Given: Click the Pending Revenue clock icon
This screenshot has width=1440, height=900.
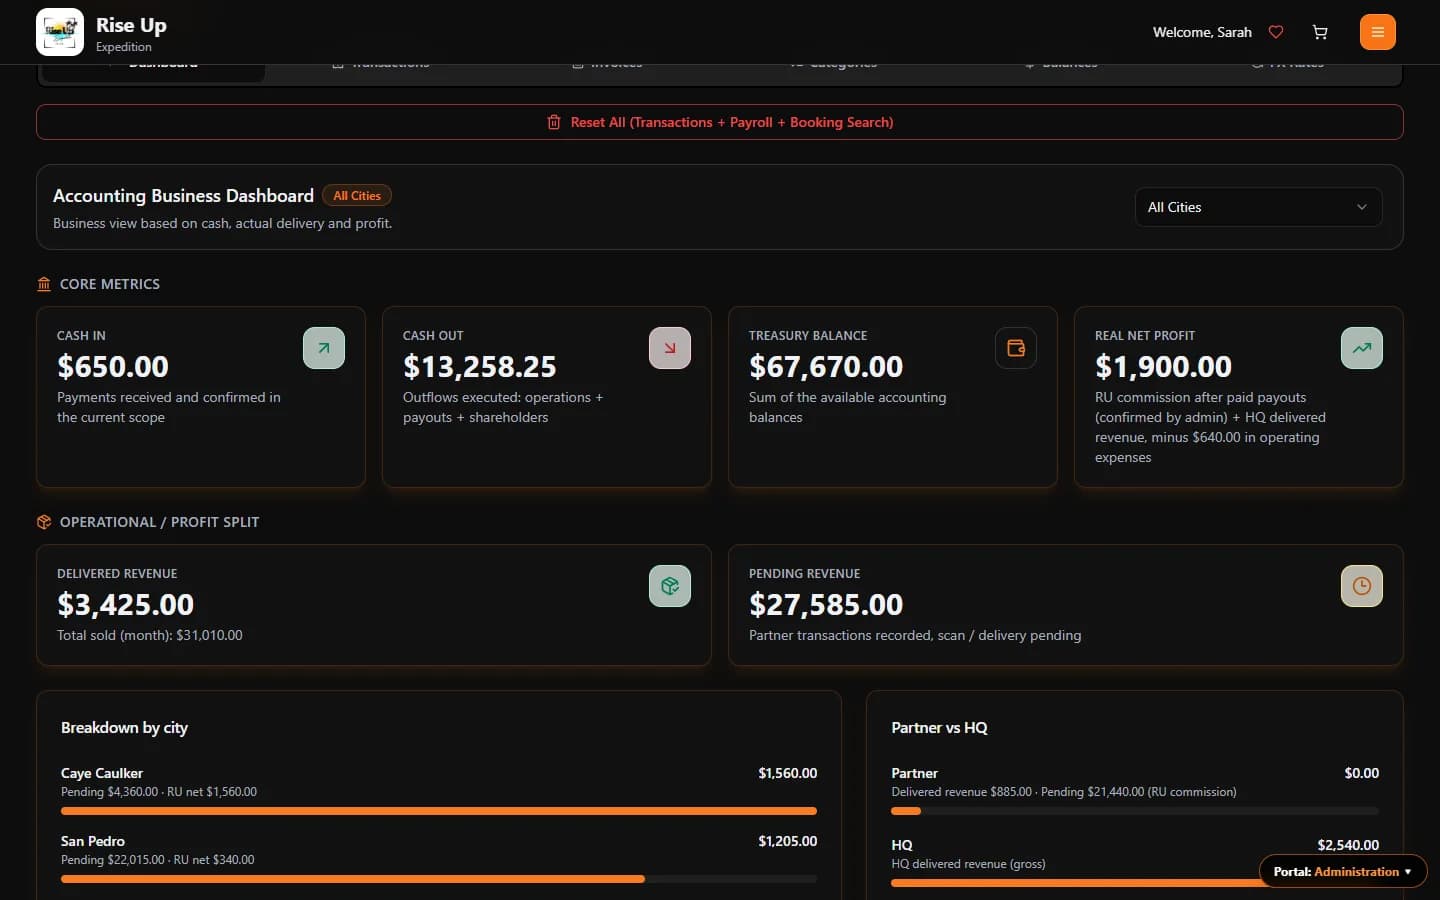Looking at the screenshot, I should point(1362,586).
